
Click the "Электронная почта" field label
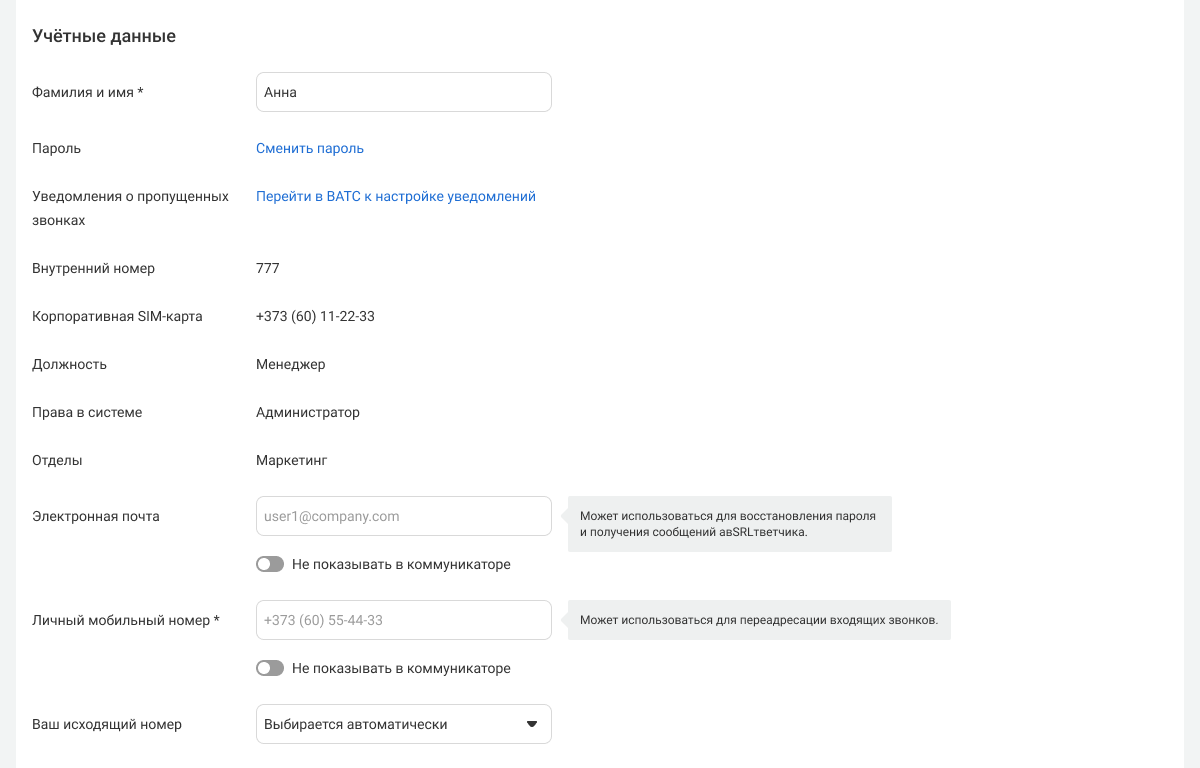coord(96,516)
